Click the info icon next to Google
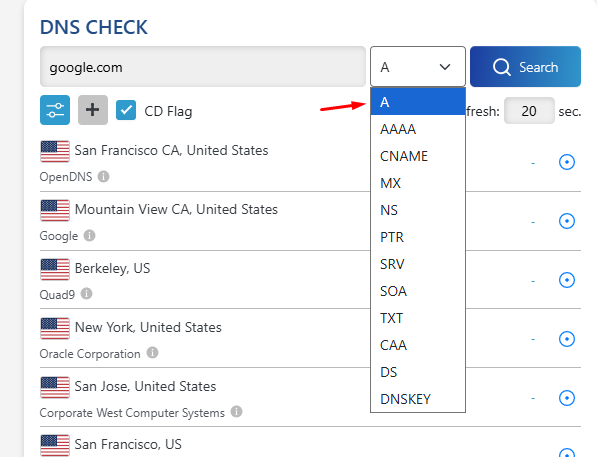This screenshot has height=457, width=597. (x=89, y=235)
